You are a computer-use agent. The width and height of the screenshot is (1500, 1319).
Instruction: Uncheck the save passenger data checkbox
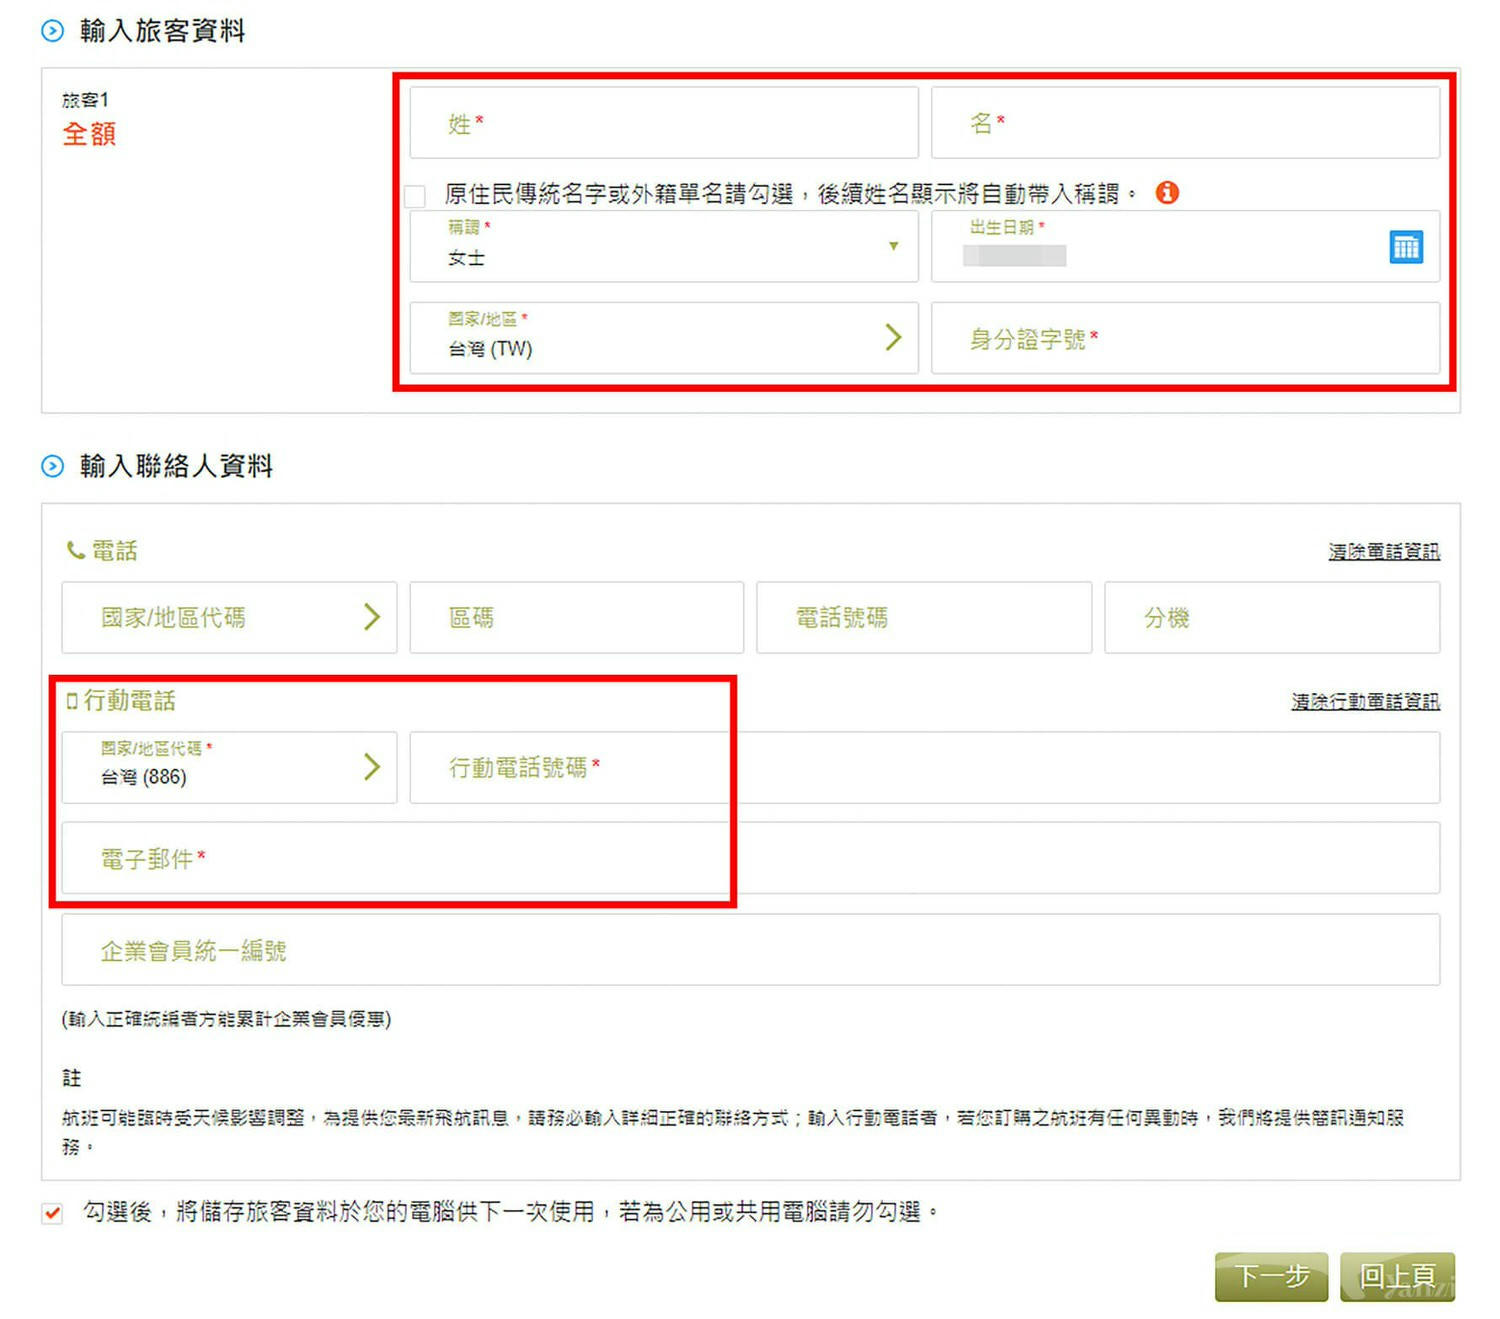tap(51, 1213)
